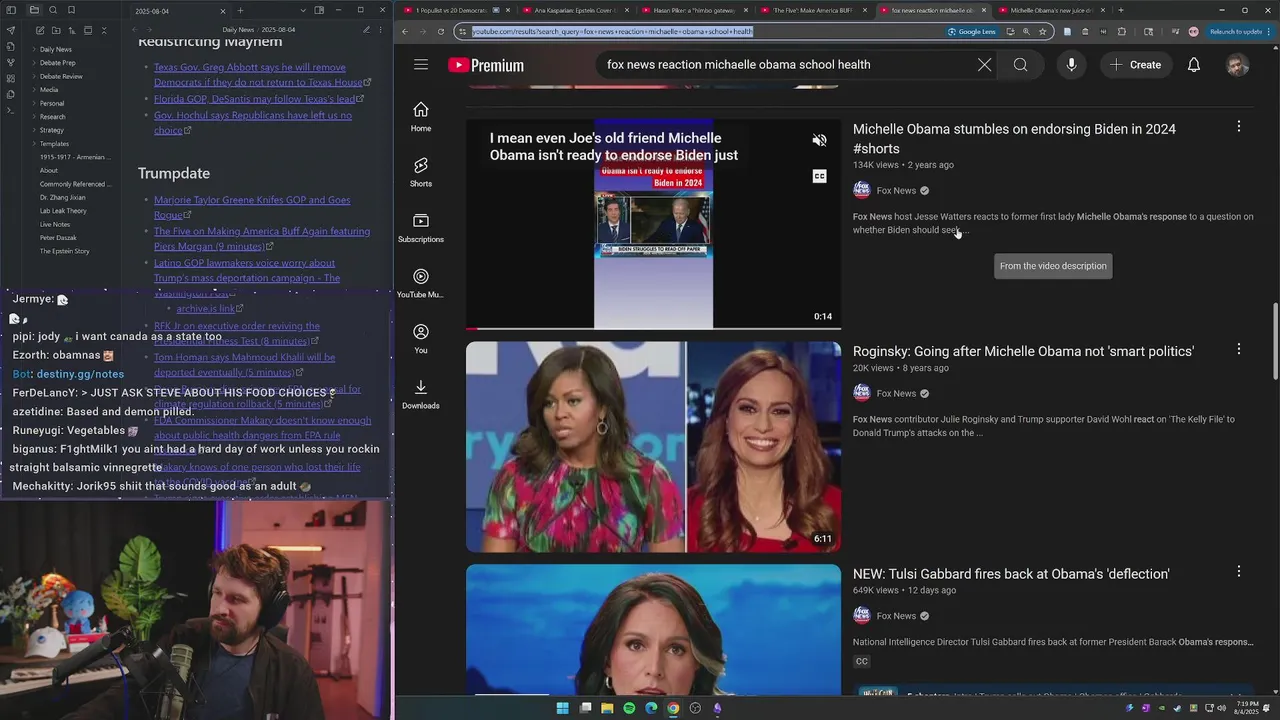Viewport: 1280px width, 720px height.
Task: Open Obsidian note more options menu
Action: click(x=381, y=30)
